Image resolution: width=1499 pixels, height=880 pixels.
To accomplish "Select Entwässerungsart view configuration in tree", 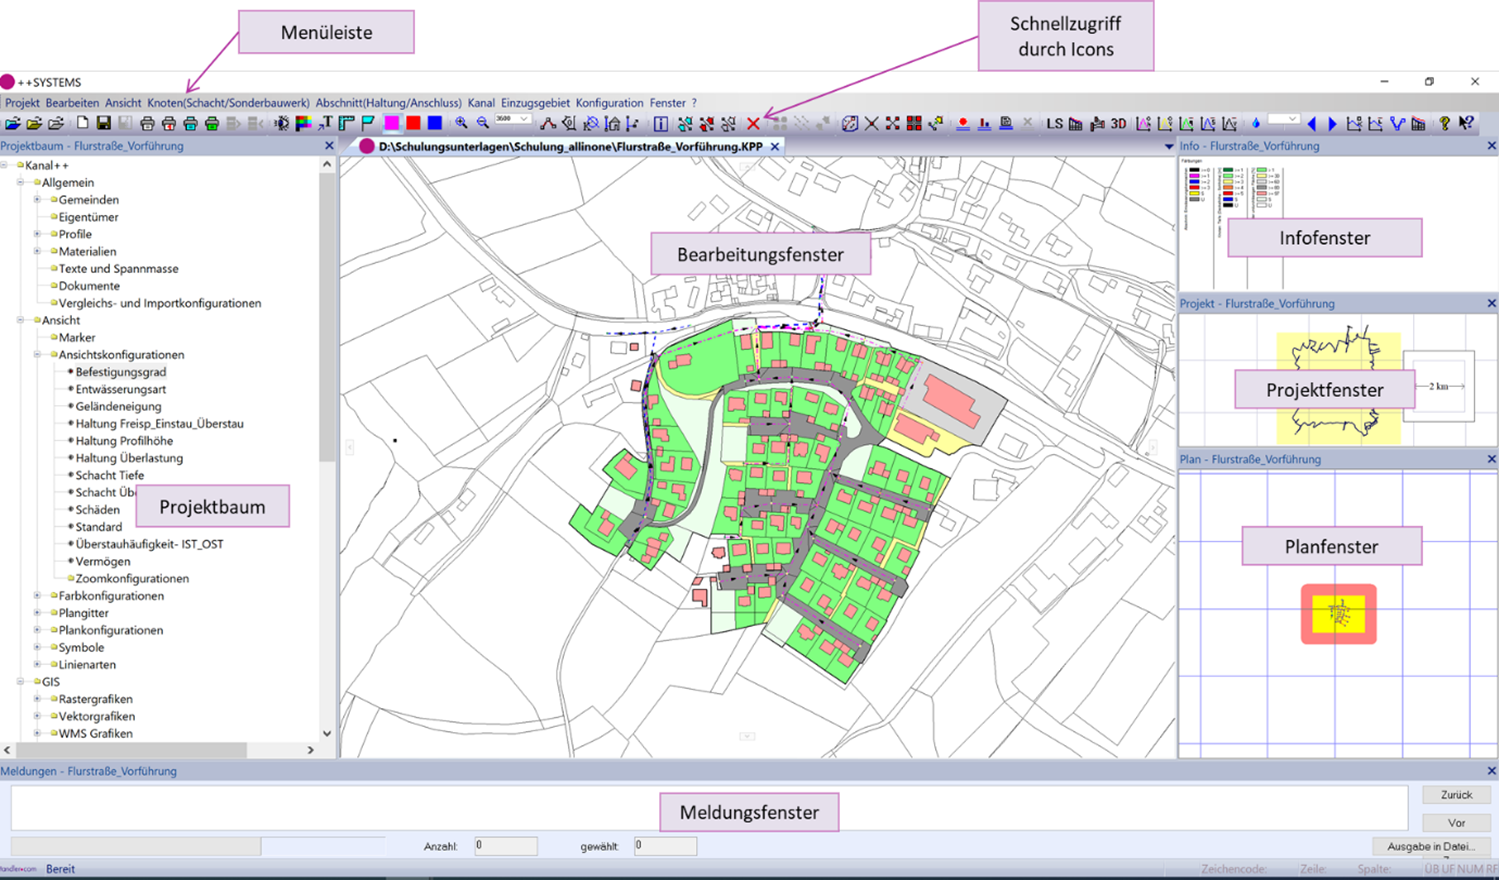I will [121, 389].
